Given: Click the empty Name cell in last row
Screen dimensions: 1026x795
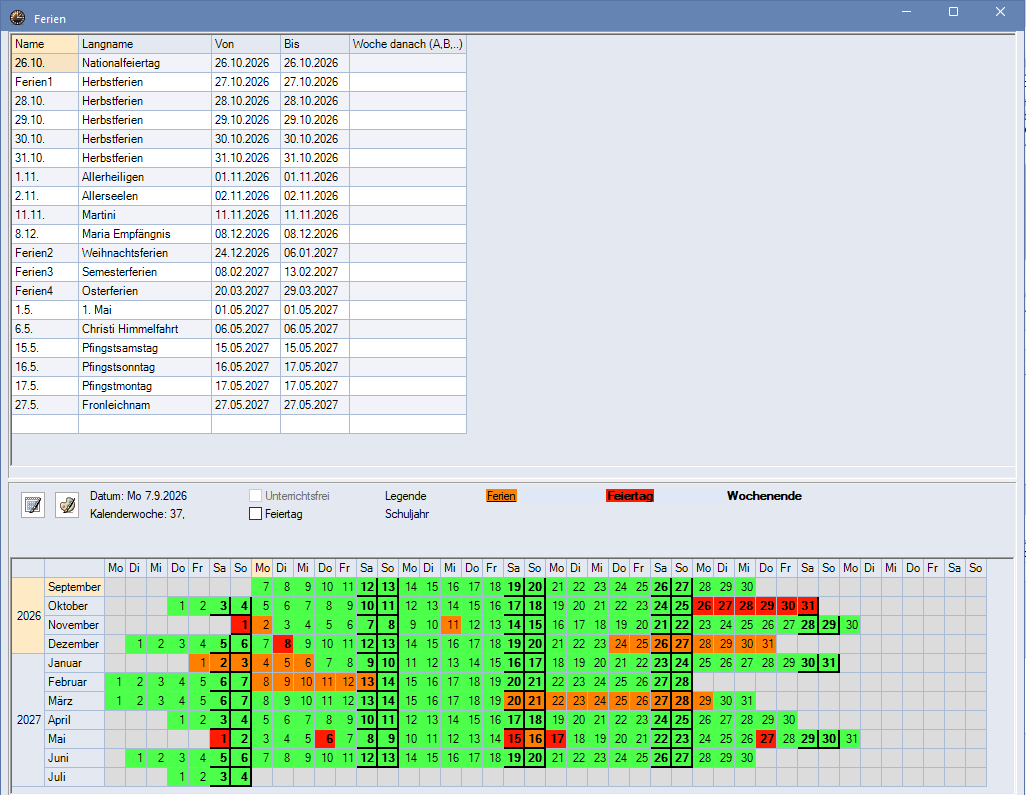Looking at the screenshot, I should coord(45,423).
